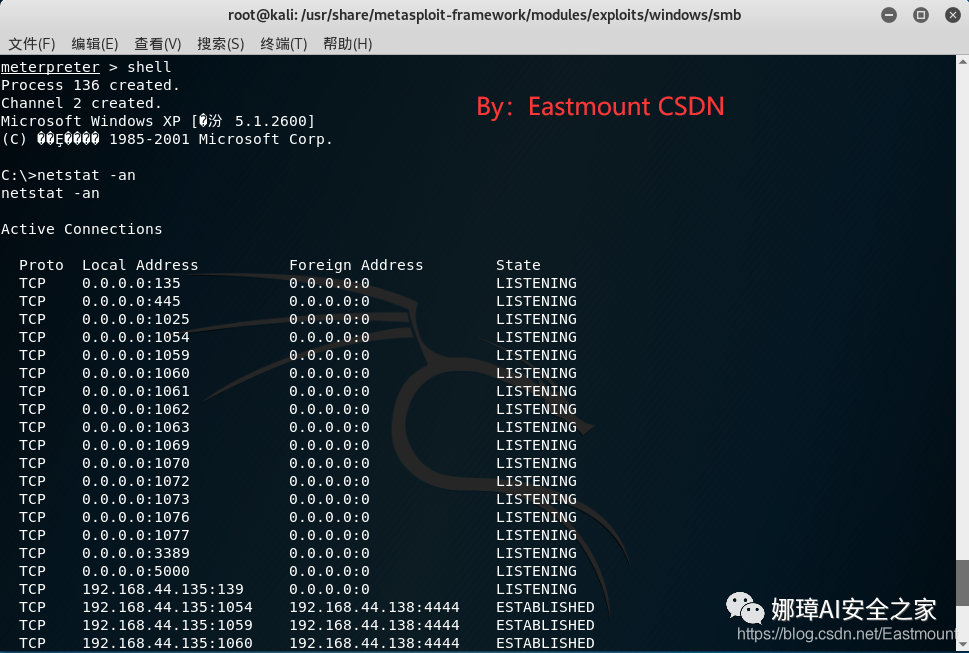Screen dimensions: 969x653
Task: Click local address 0.0.0.0:5000
Action: click(135, 571)
